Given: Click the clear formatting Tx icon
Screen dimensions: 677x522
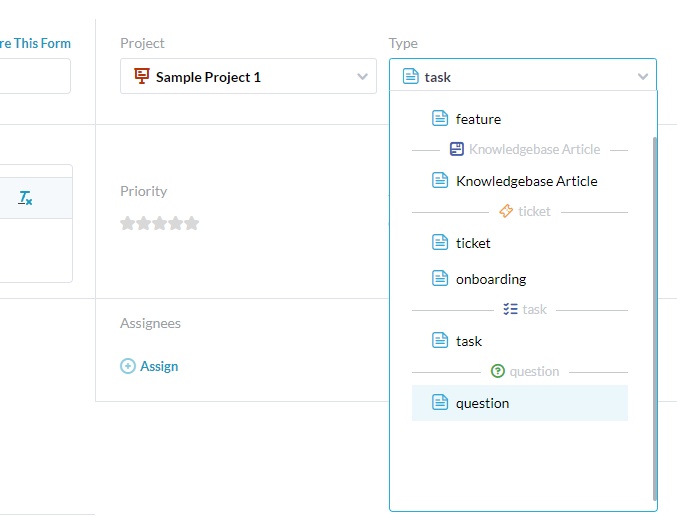Looking at the screenshot, I should (x=25, y=198).
